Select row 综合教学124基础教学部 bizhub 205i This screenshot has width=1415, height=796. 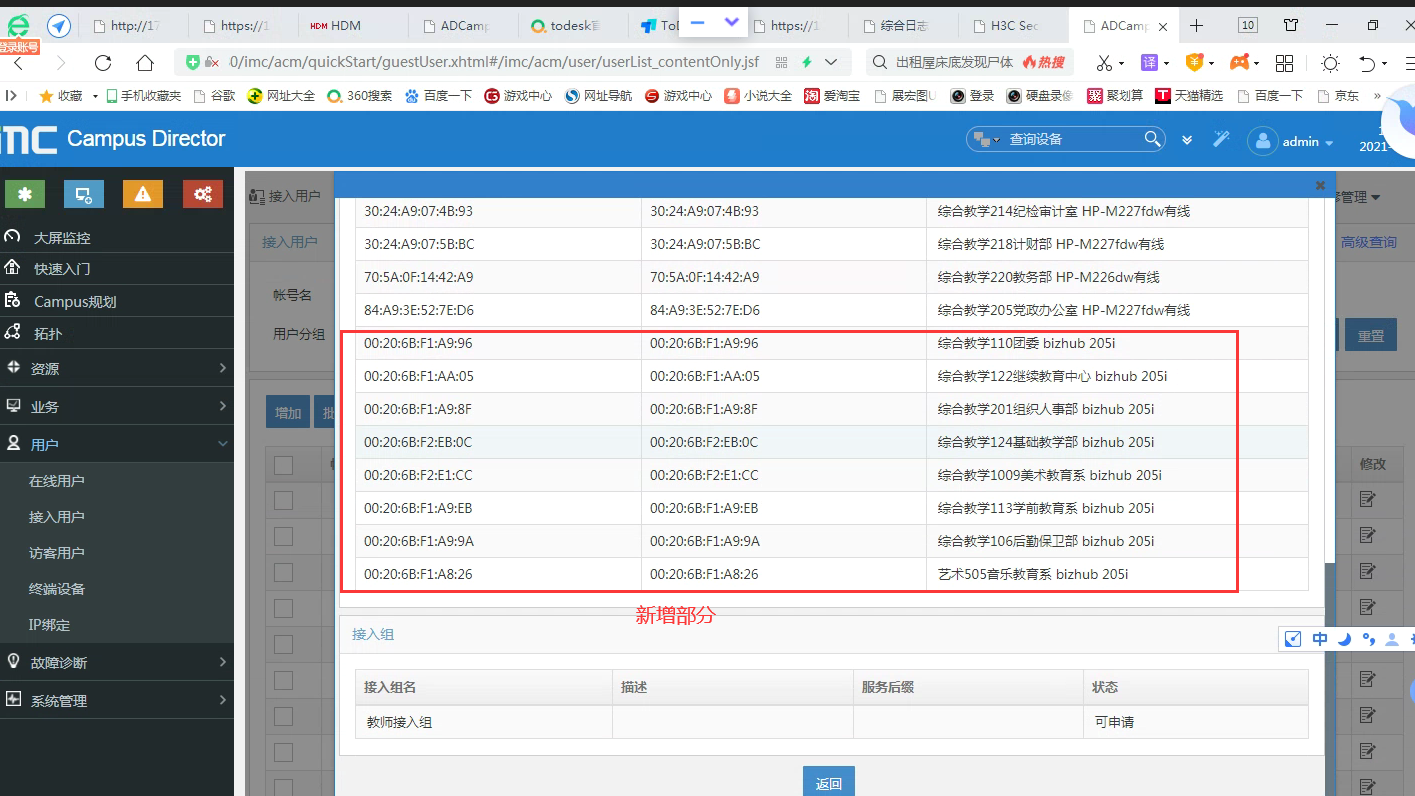tap(831, 442)
